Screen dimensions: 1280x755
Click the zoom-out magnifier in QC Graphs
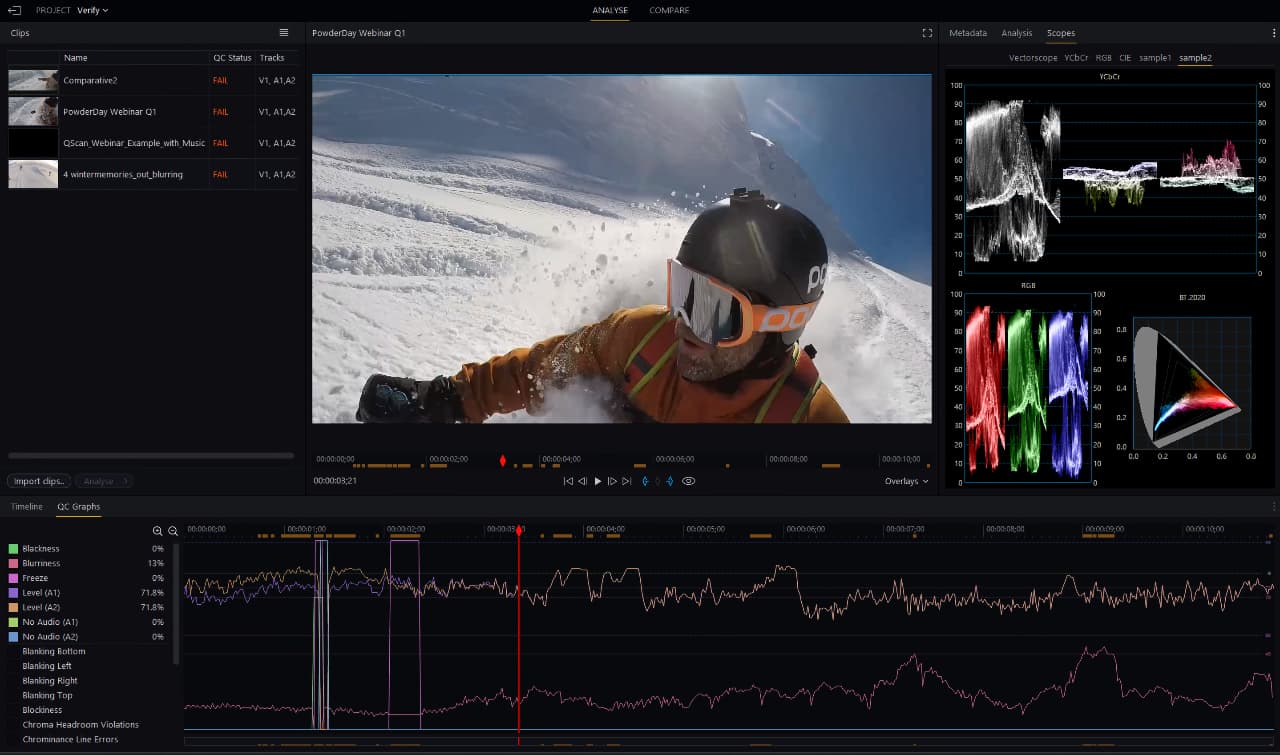pos(173,530)
